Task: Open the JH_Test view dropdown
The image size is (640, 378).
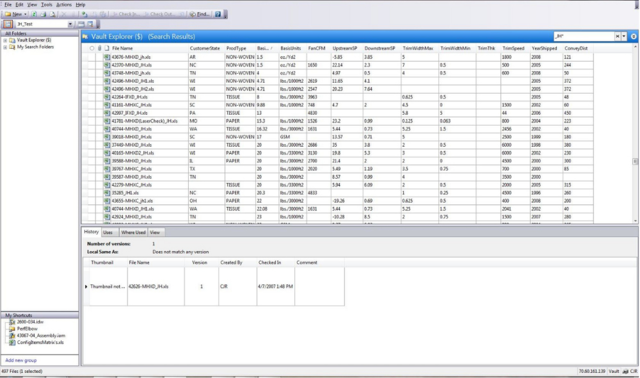Action: 70,24
